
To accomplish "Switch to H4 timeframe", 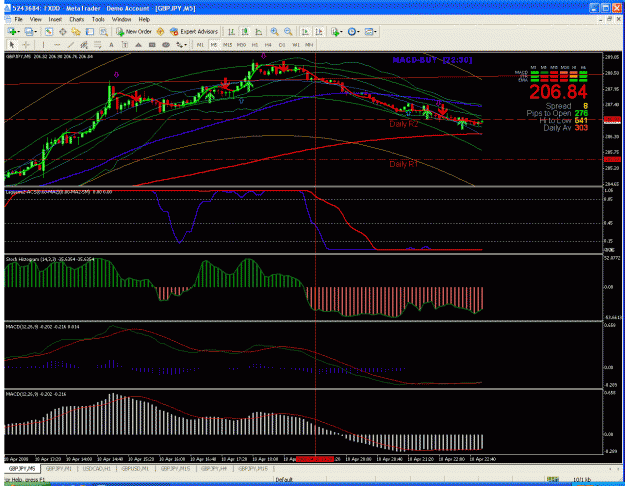I will click(x=268, y=45).
